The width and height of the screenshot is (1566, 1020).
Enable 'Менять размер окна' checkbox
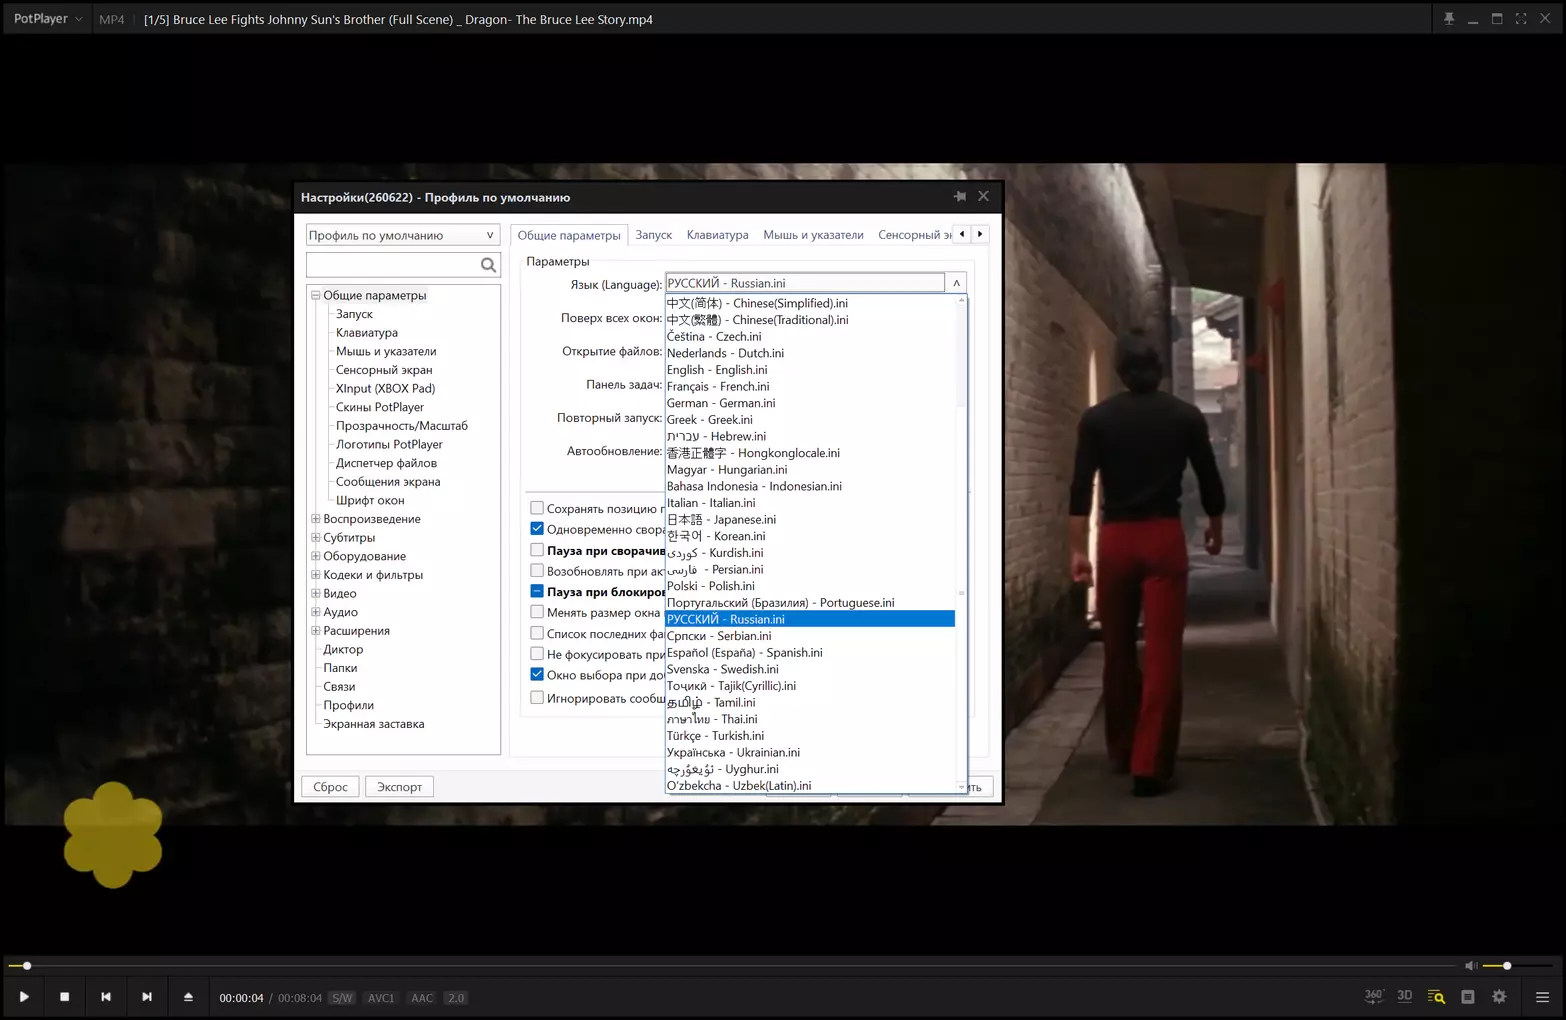click(x=537, y=612)
